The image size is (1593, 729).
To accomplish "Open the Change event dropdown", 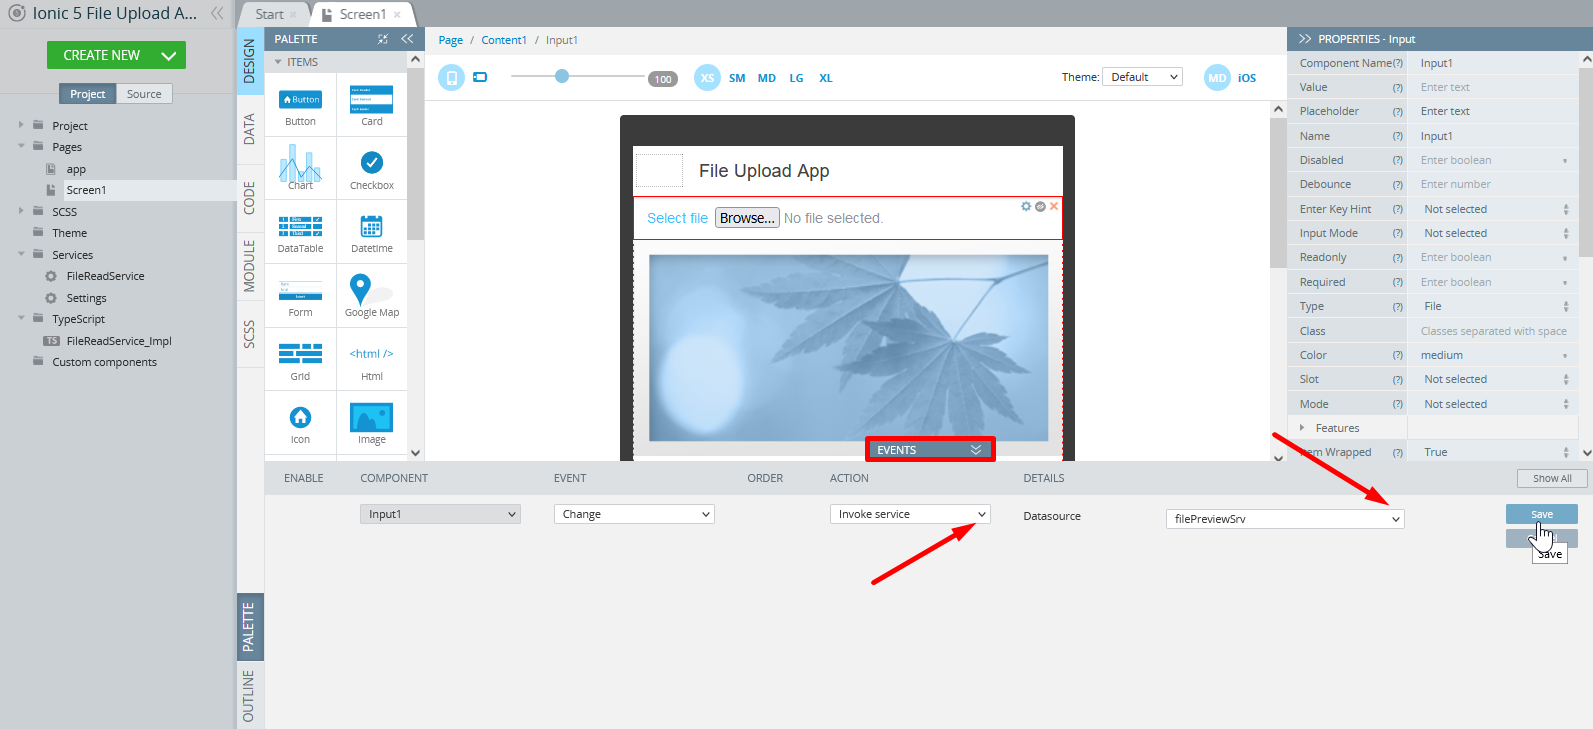I will [633, 514].
